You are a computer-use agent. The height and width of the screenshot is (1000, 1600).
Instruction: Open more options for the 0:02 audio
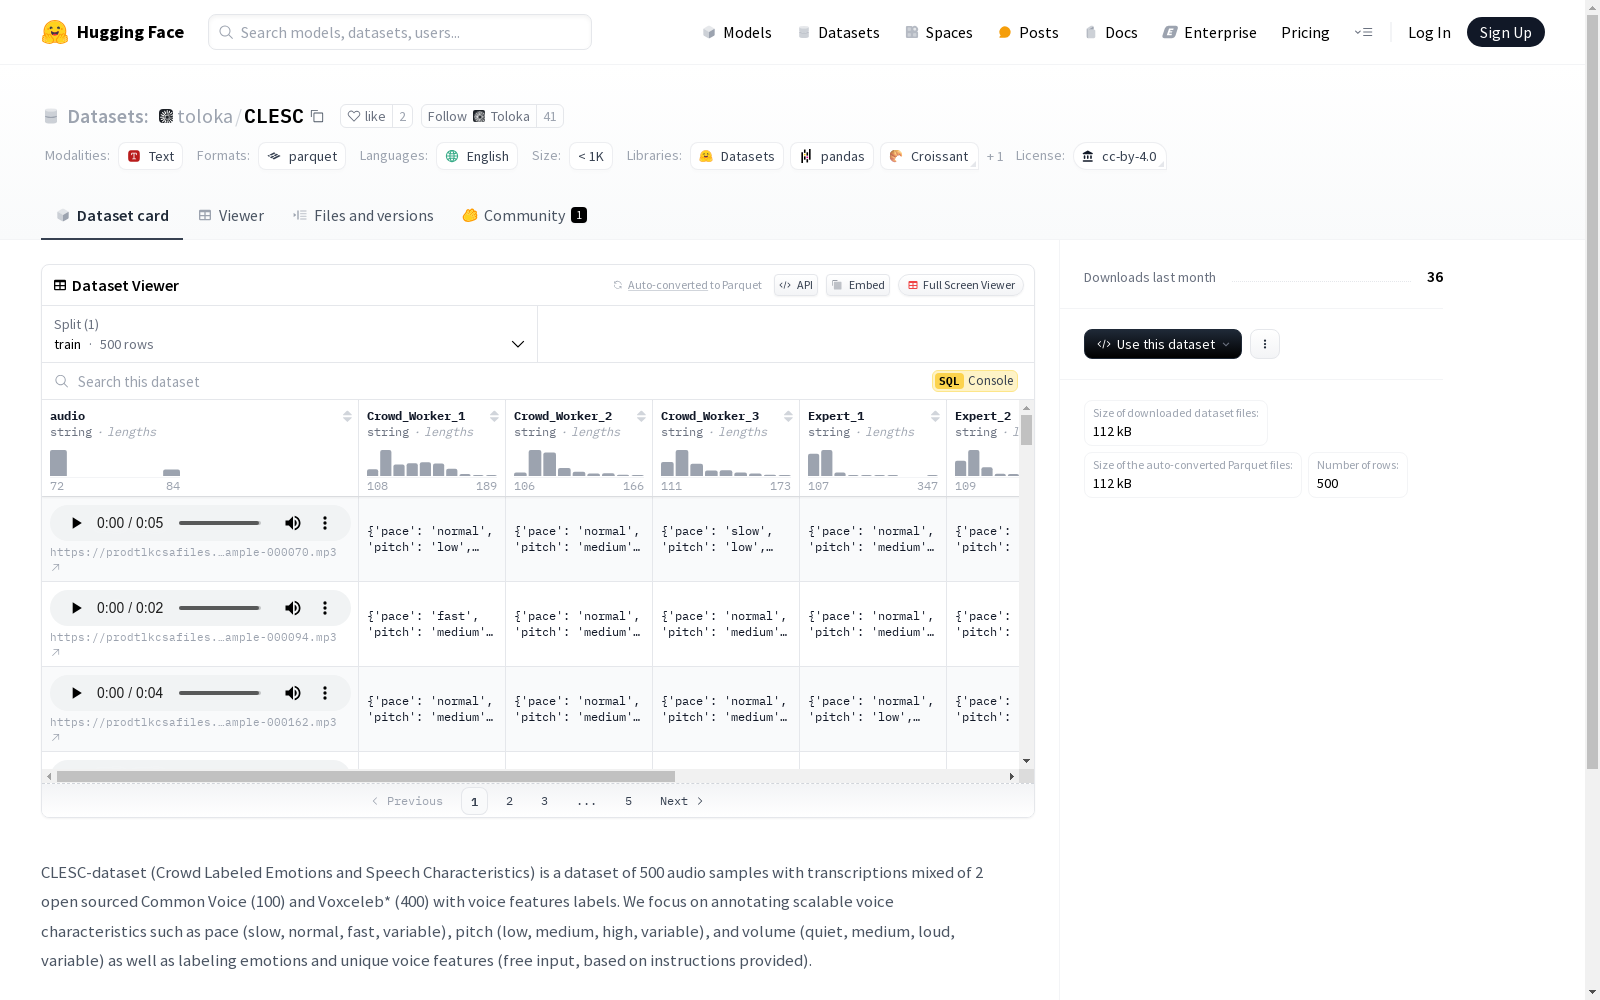click(x=325, y=608)
